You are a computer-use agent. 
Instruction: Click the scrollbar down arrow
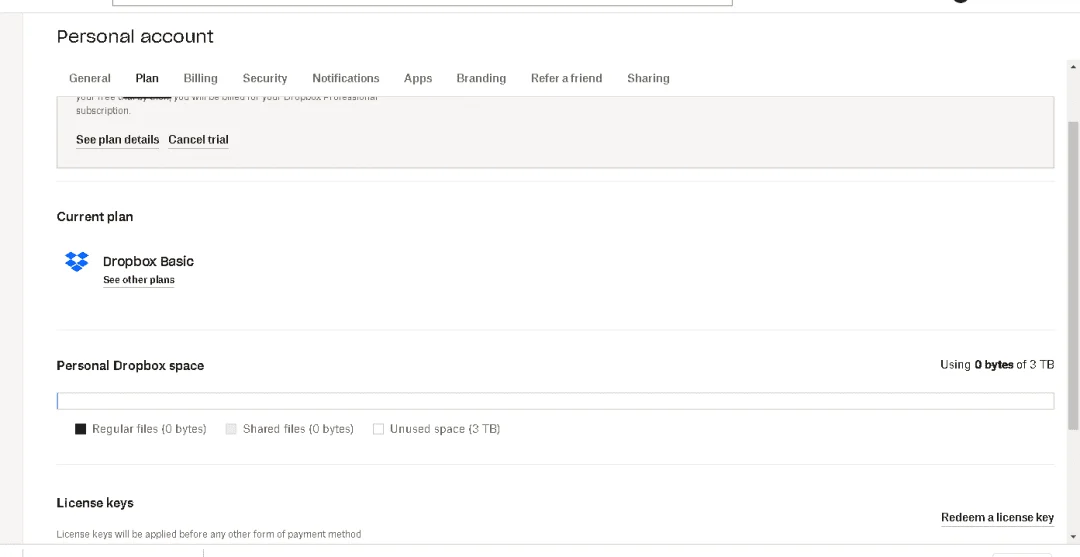point(1073,536)
